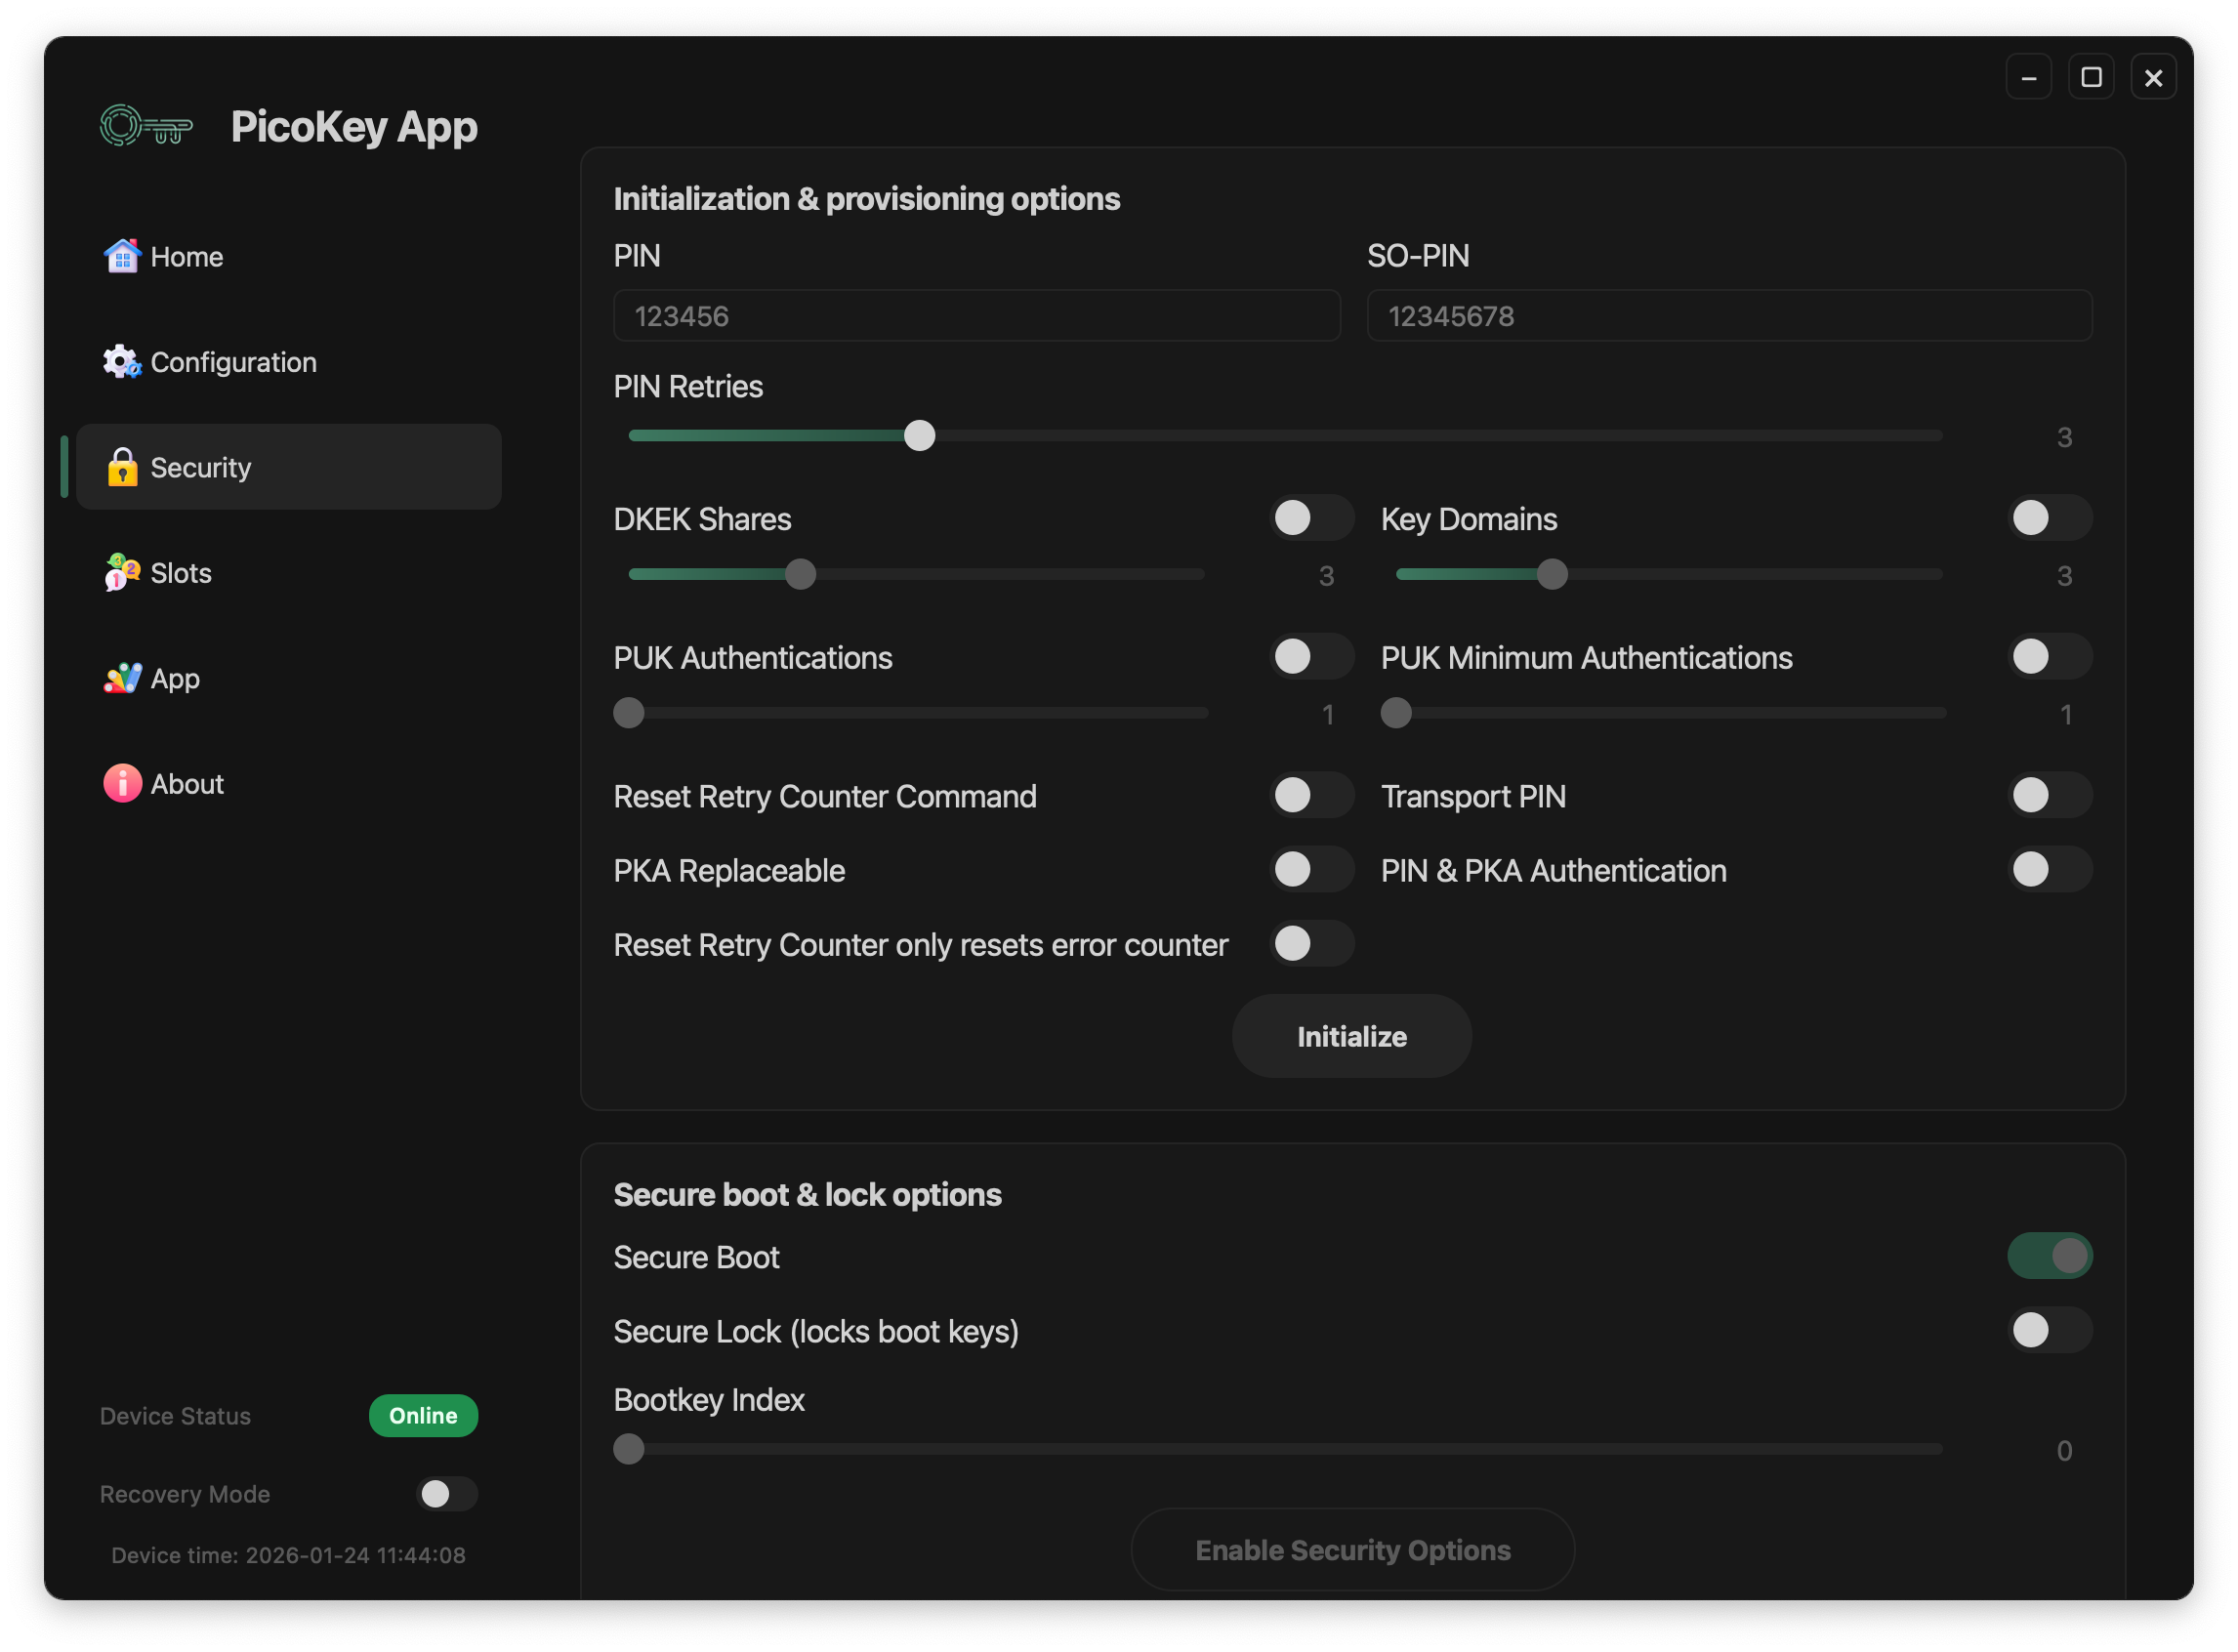Turn off the Secure Boot switch

[x=2049, y=1256]
